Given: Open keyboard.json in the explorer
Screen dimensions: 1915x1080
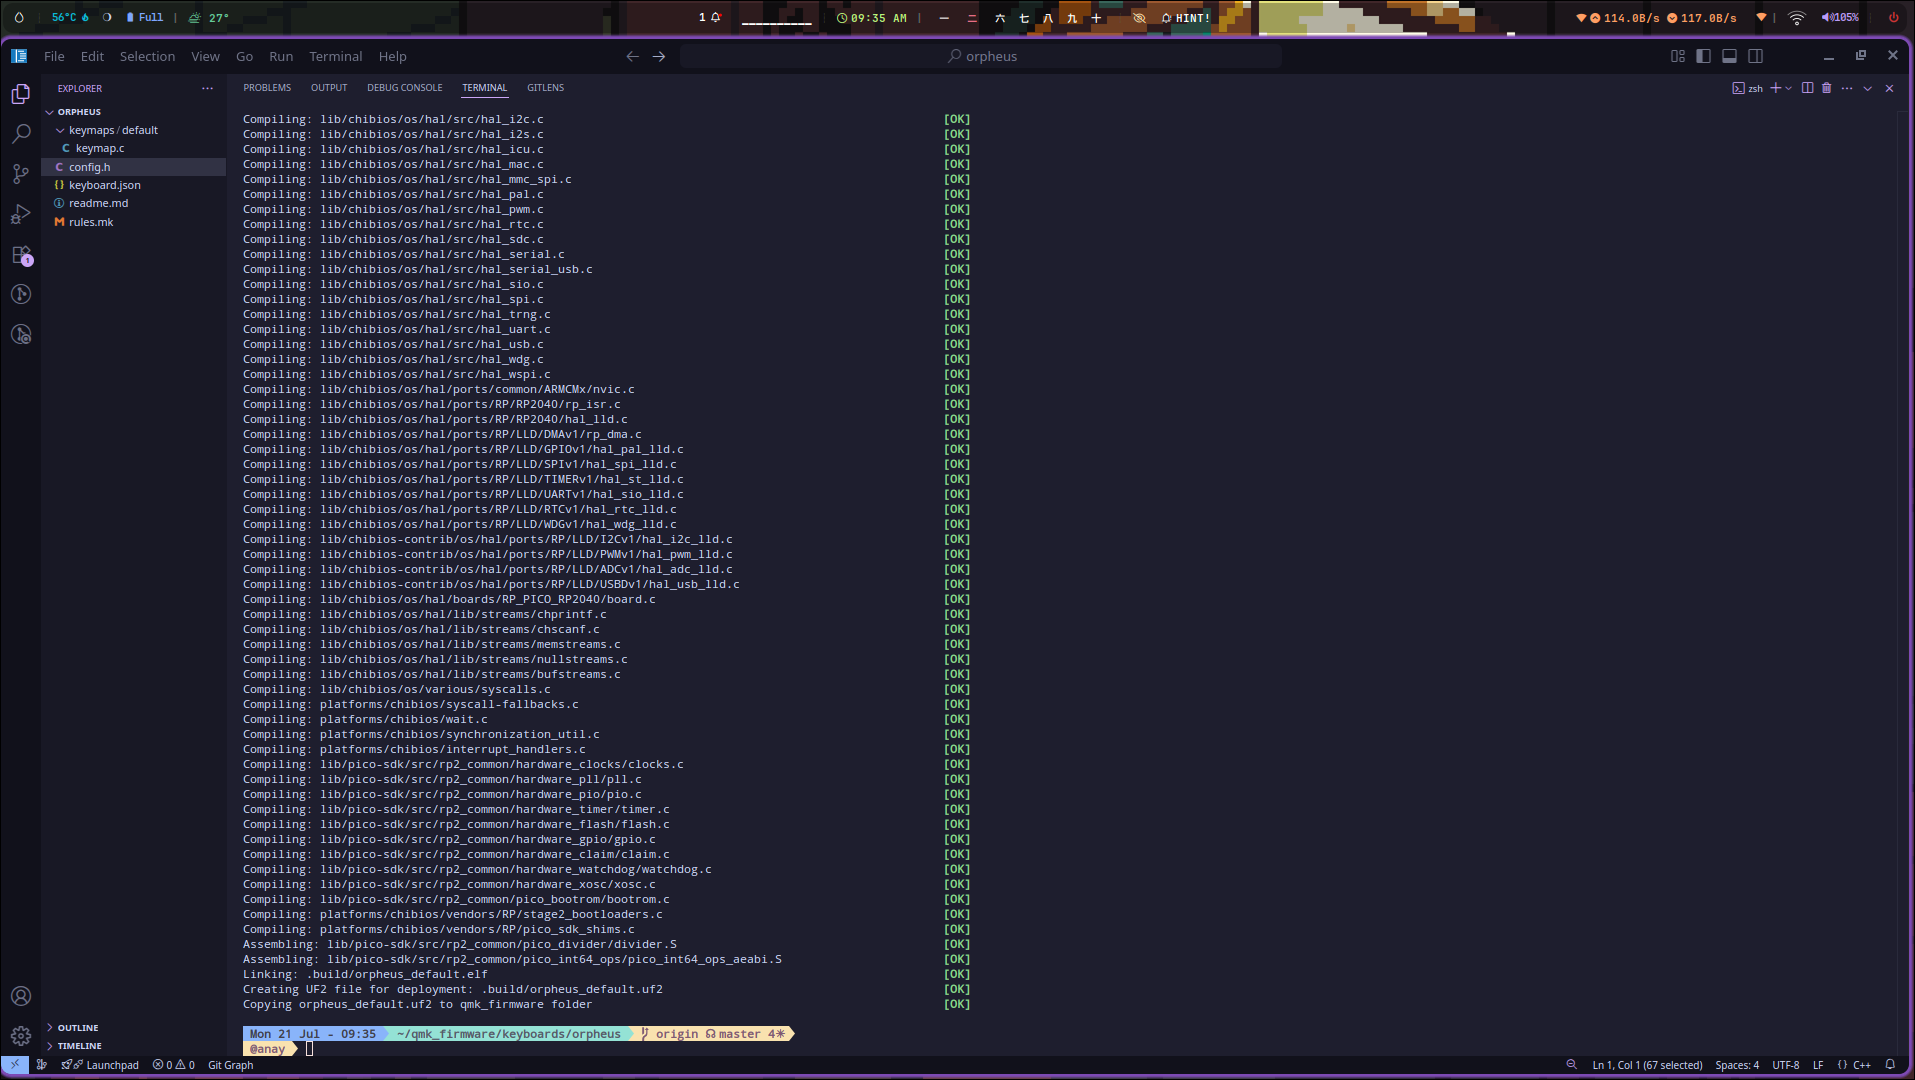Looking at the screenshot, I should point(104,185).
